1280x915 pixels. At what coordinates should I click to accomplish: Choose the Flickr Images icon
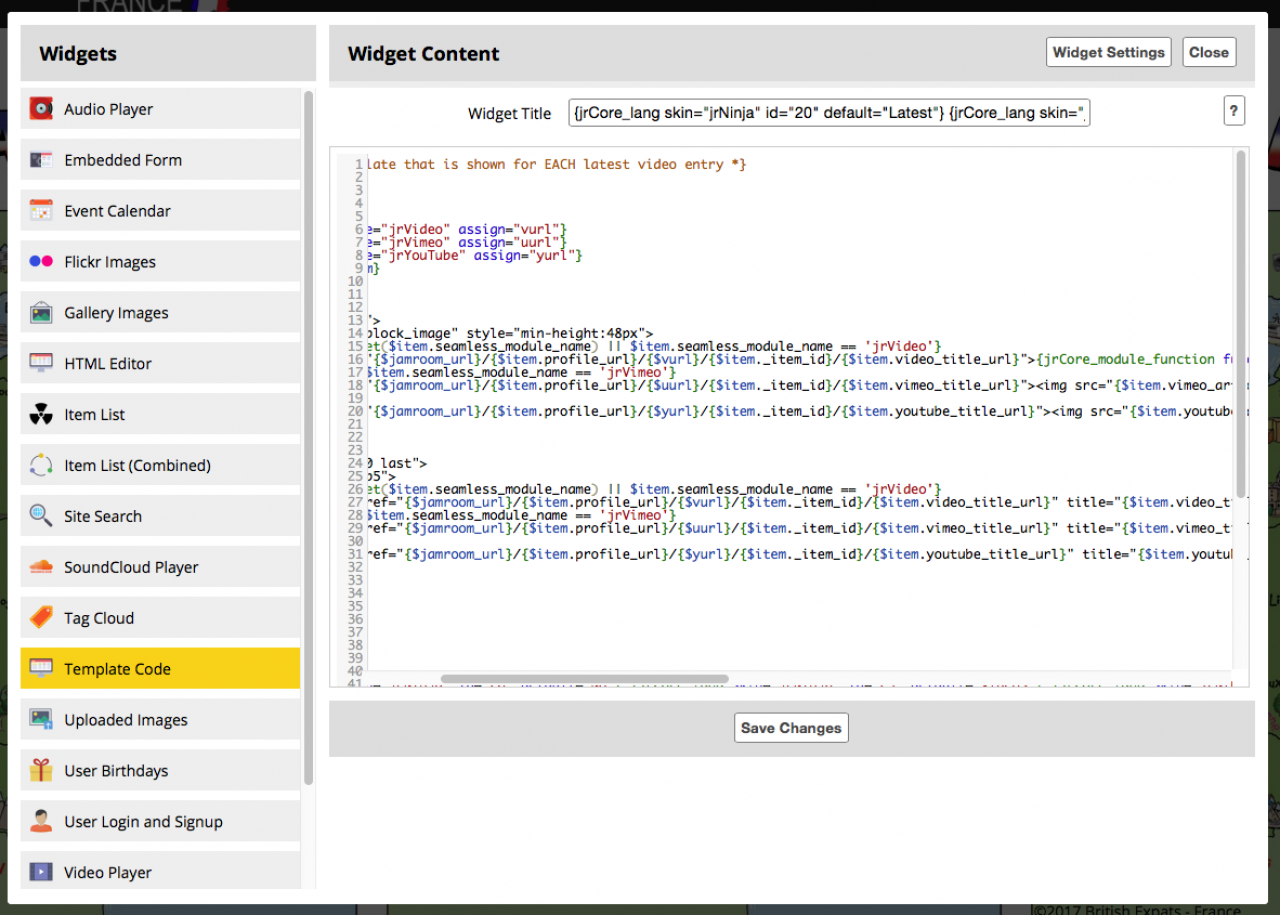point(41,262)
